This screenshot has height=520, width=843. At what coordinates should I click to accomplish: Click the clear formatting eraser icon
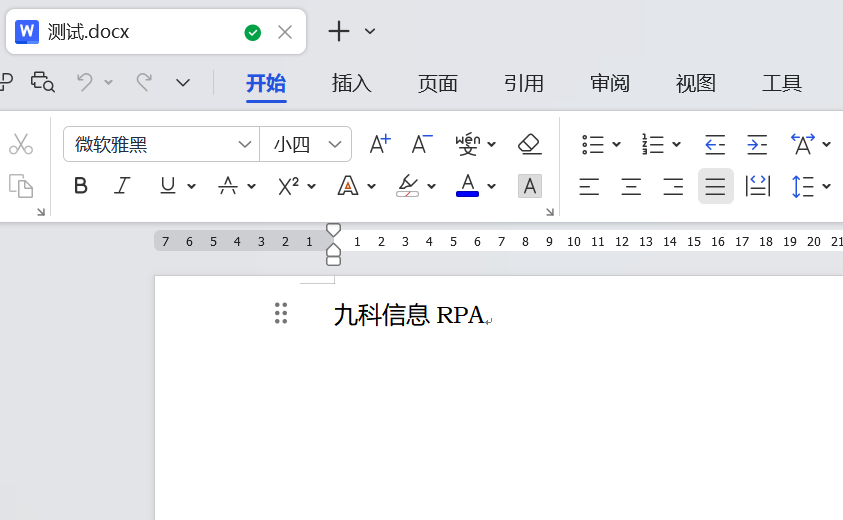point(530,144)
